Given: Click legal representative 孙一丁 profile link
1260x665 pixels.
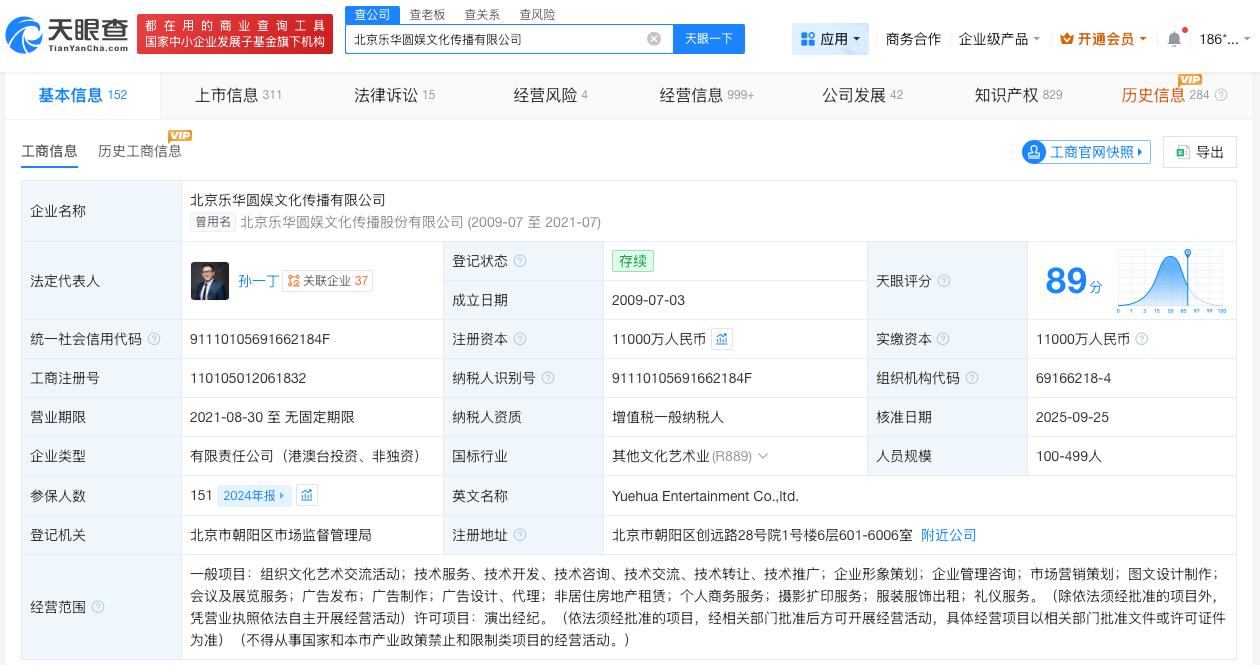Looking at the screenshot, I should (x=258, y=281).
